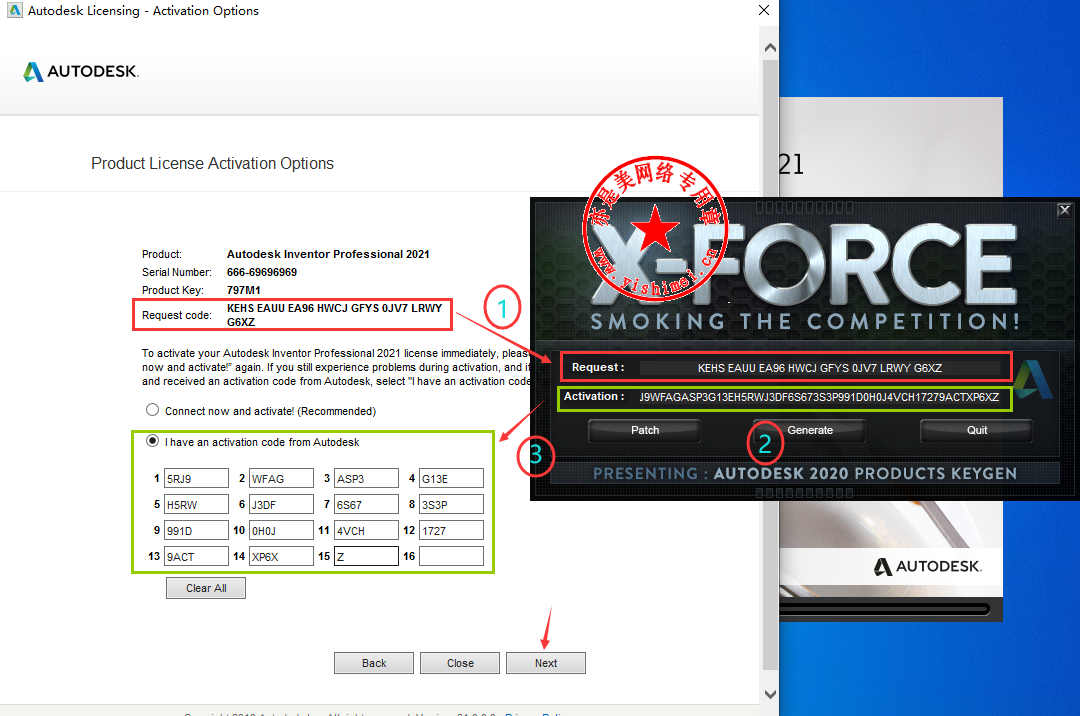Image resolution: width=1080 pixels, height=716 pixels.
Task: Click the Autodesk A logo inside X-Force window
Action: click(x=1032, y=379)
